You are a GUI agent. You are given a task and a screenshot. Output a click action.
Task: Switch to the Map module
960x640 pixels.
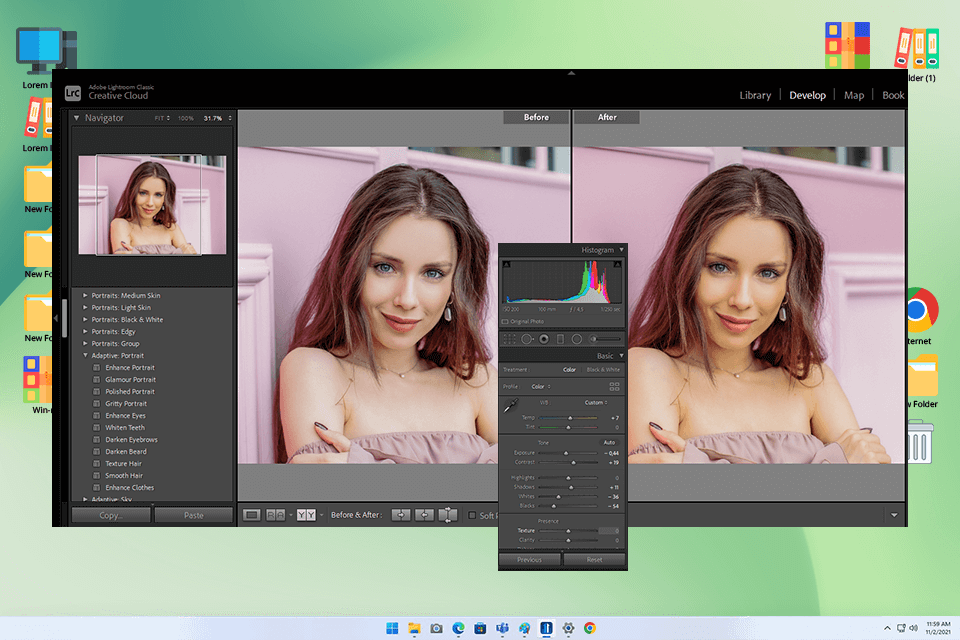click(x=853, y=95)
